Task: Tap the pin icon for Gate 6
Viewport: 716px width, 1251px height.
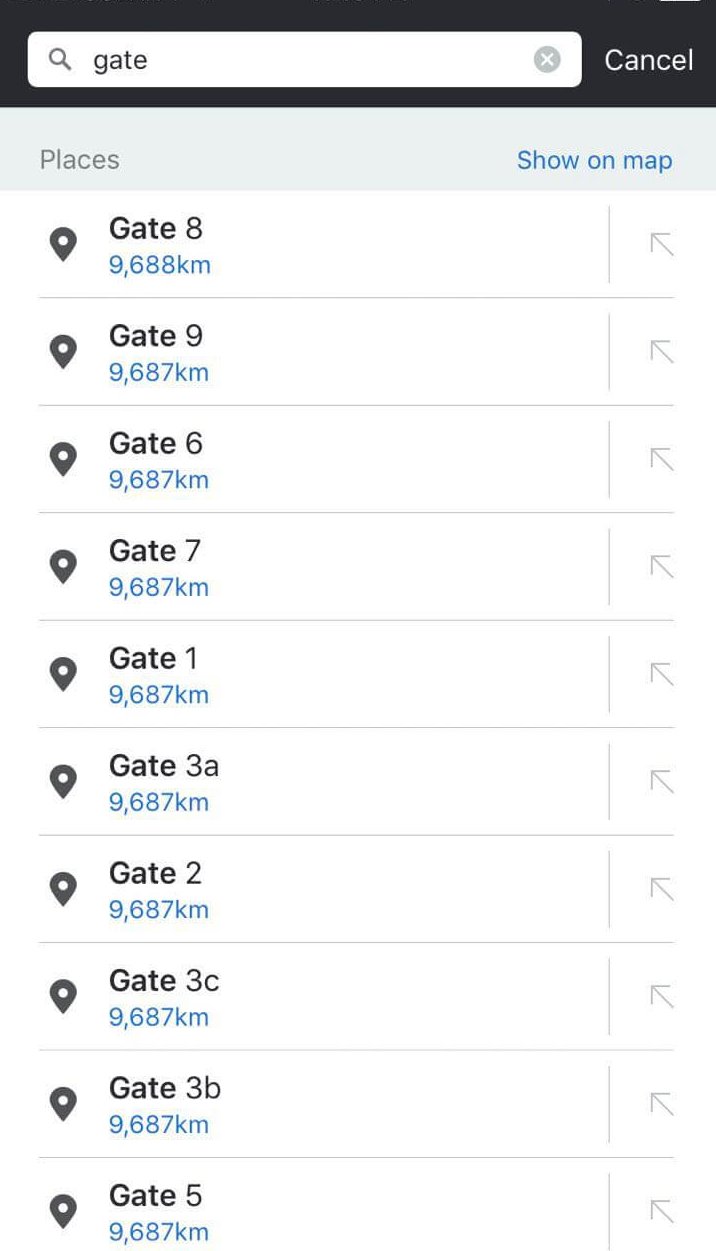Action: [62, 459]
